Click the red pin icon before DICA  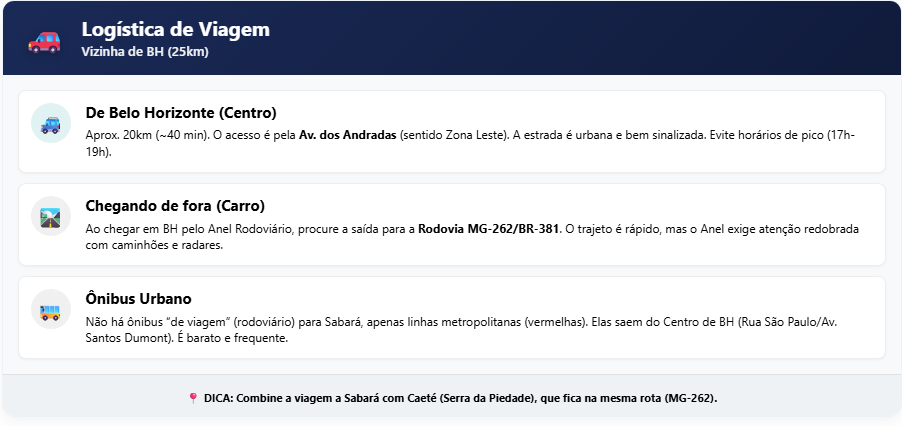point(192,398)
